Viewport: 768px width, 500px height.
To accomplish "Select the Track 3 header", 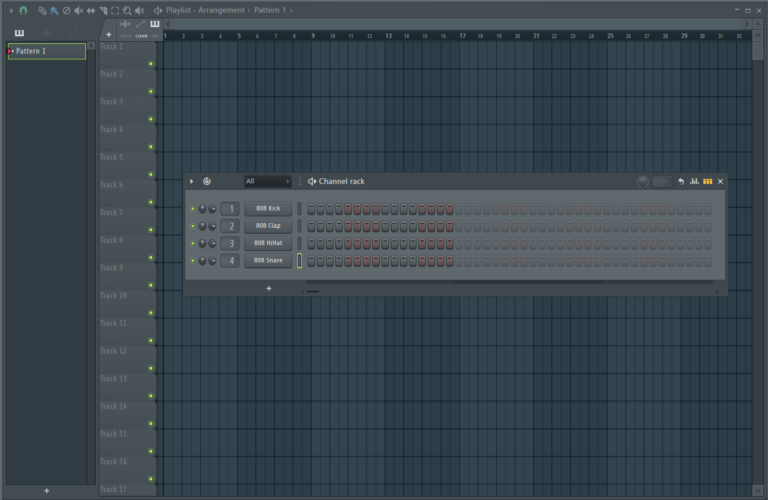I will [x=127, y=110].
